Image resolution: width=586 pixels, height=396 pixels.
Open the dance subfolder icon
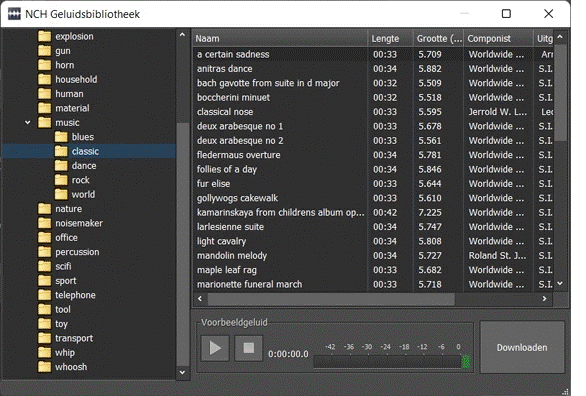(x=61, y=165)
